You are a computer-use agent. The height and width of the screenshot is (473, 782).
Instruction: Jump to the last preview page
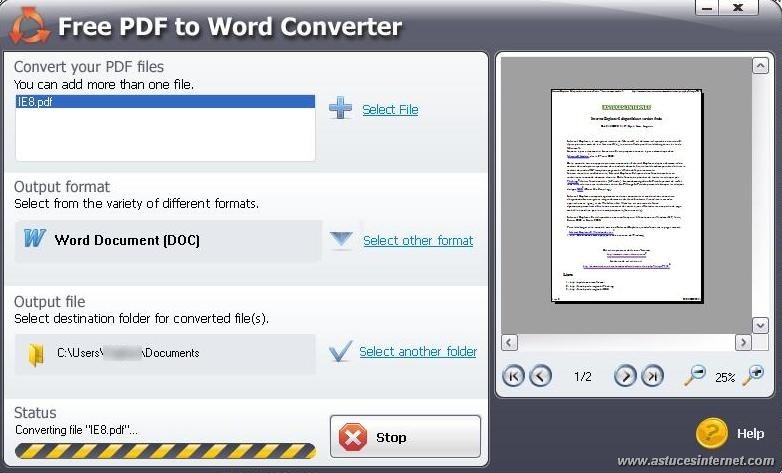pyautogui.click(x=652, y=376)
